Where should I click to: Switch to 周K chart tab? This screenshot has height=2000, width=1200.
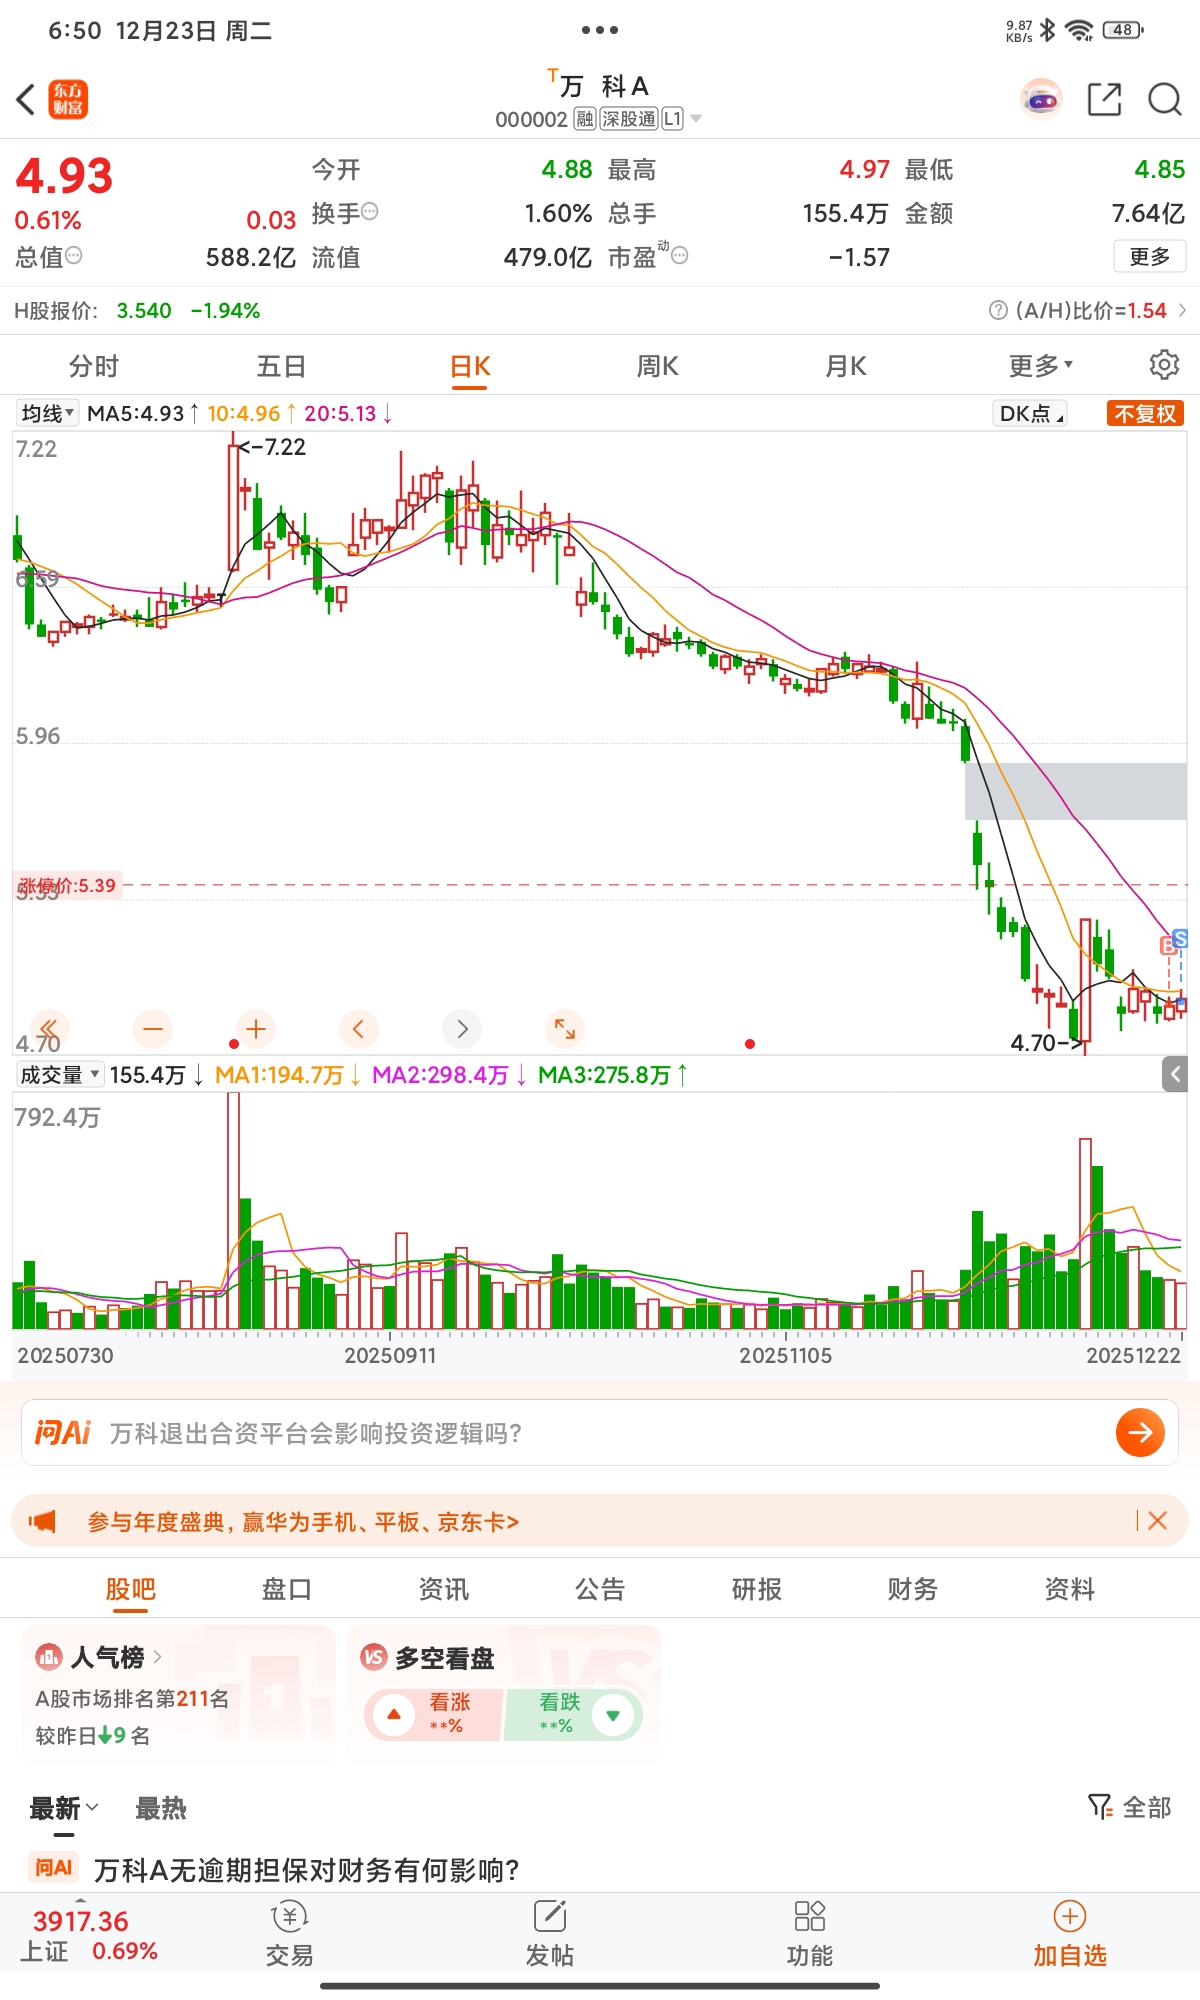pyautogui.click(x=658, y=366)
